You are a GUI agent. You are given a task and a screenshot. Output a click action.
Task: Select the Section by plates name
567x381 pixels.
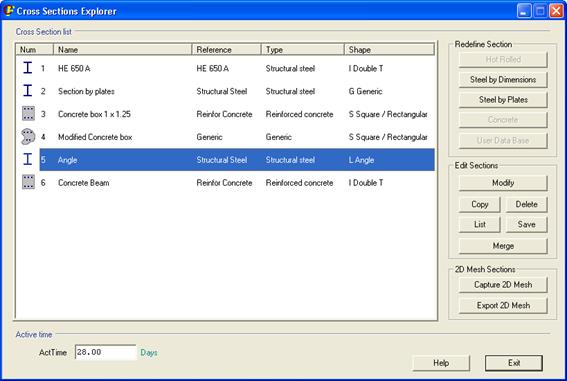[86, 91]
